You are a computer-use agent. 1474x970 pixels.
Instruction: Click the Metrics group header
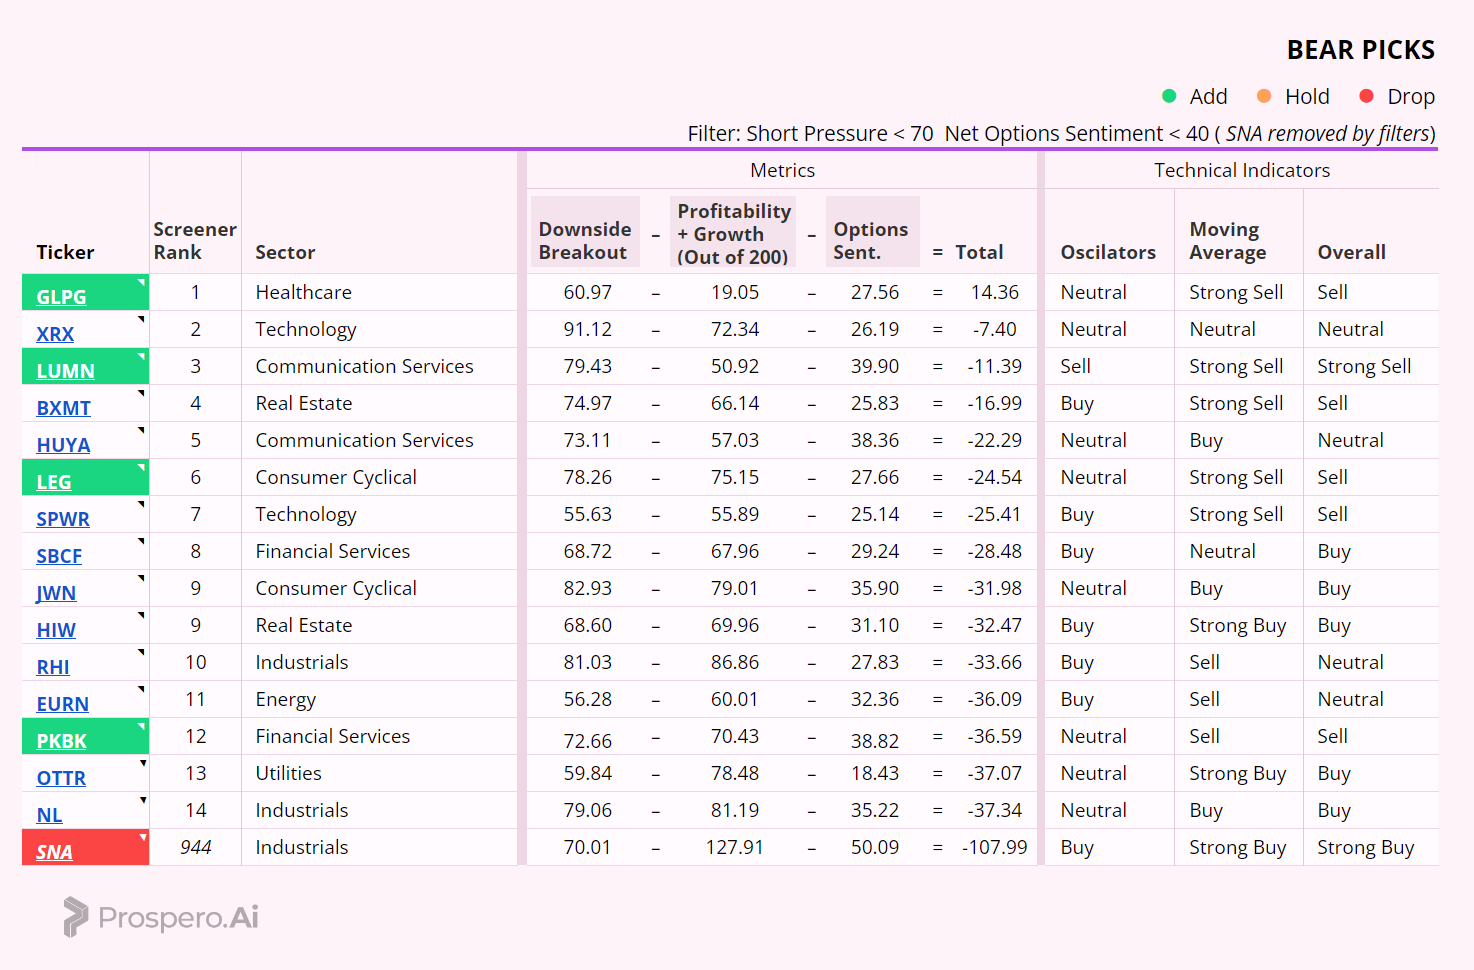[782, 170]
